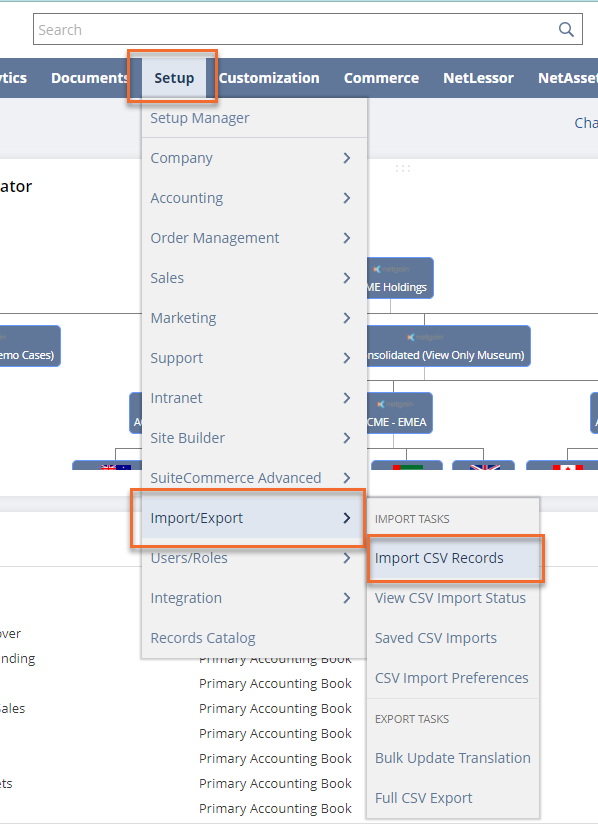
Task: Open the Integration submenu chevron
Action: [x=347, y=598]
